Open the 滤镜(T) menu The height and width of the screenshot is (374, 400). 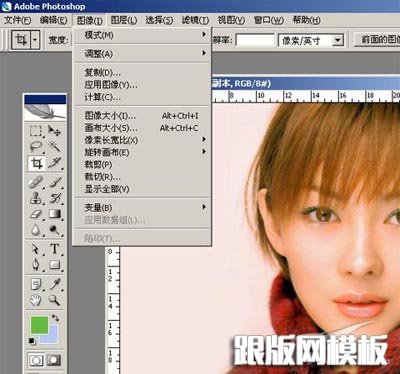pyautogui.click(x=195, y=20)
